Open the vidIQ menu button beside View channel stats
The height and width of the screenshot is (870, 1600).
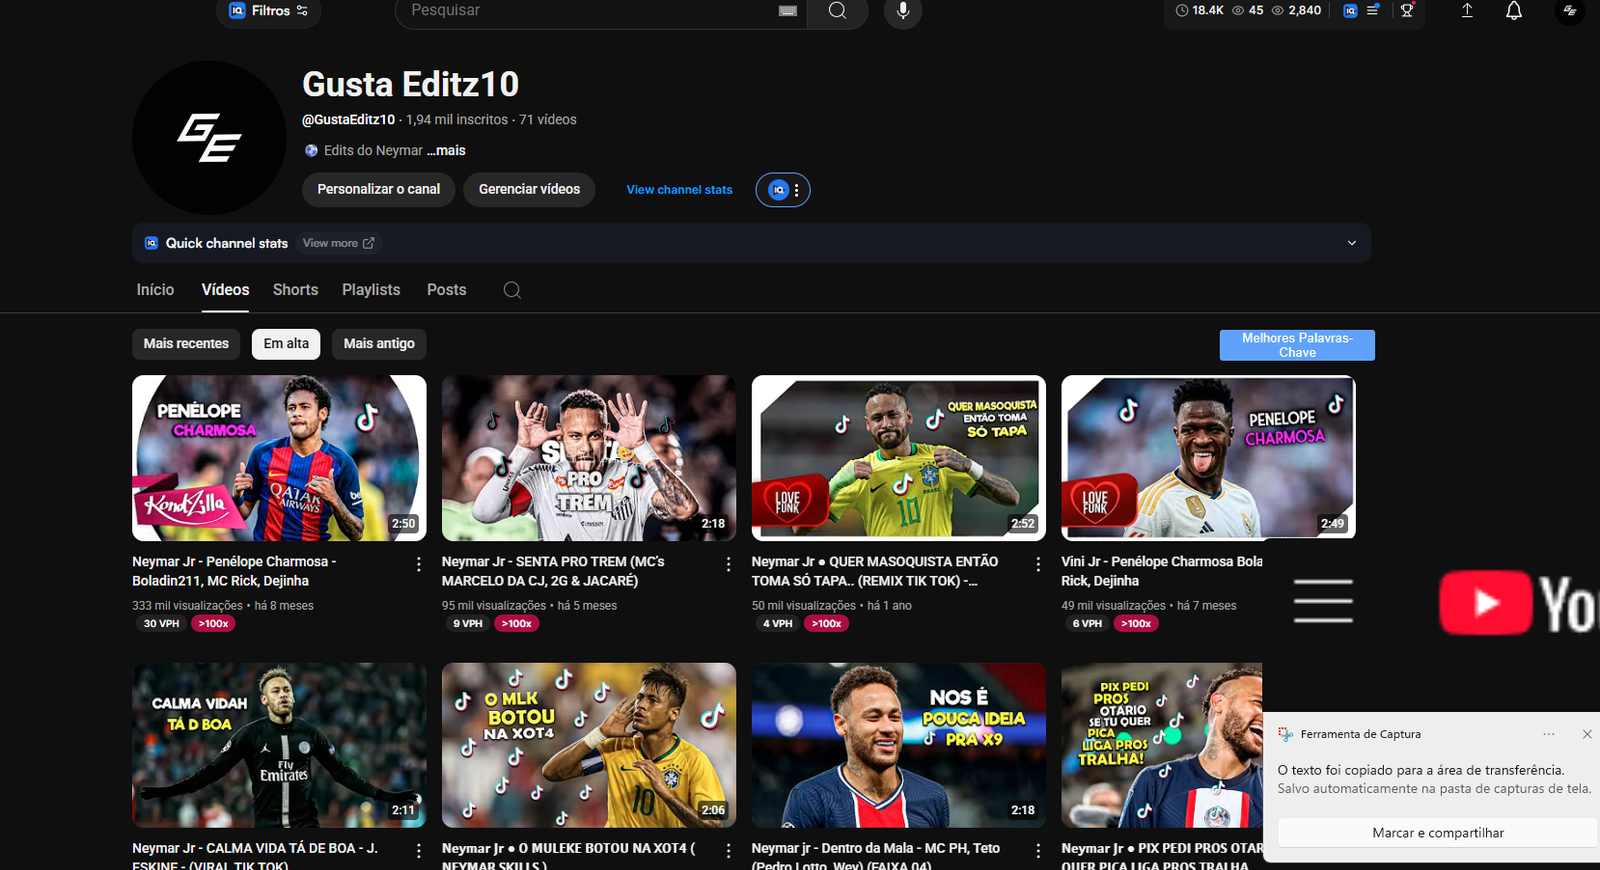[x=783, y=190]
